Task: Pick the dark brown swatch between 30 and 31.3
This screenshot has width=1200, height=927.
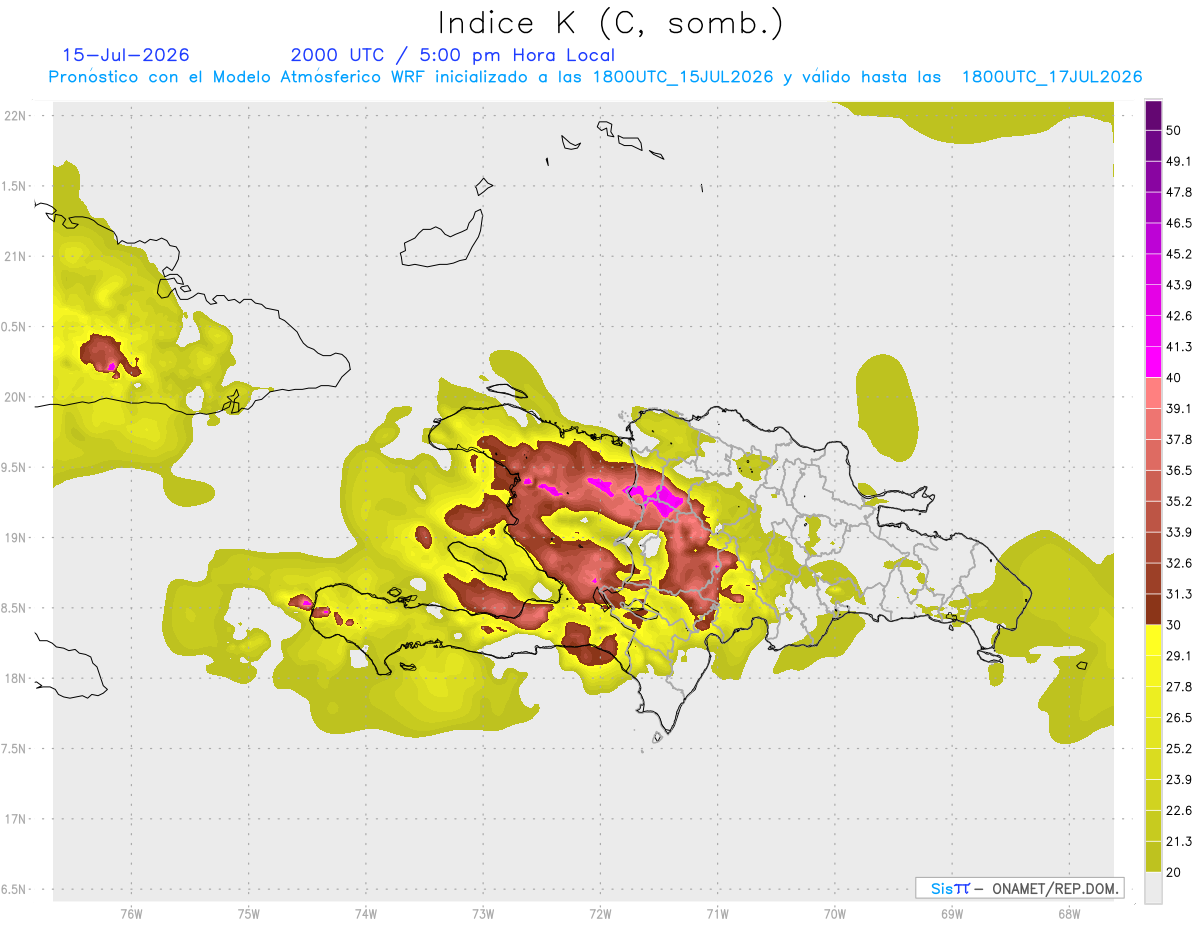Action: [1153, 610]
